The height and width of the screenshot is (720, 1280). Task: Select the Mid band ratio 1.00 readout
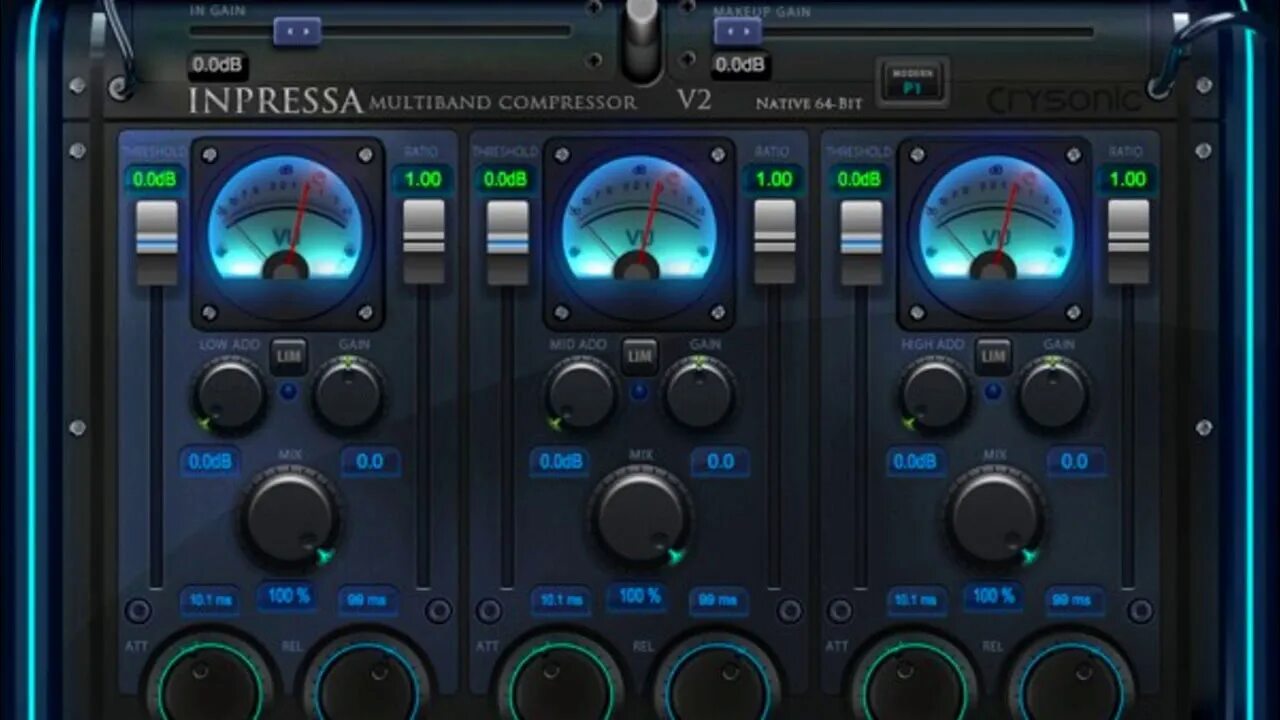[x=773, y=180]
